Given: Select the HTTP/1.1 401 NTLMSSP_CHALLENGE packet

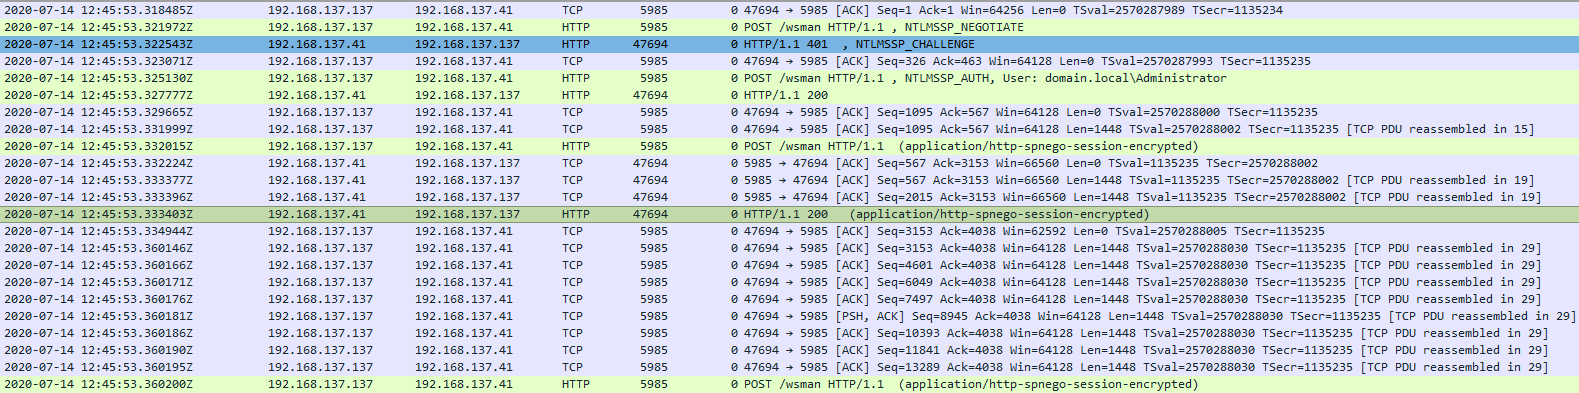Looking at the screenshot, I should [789, 44].
